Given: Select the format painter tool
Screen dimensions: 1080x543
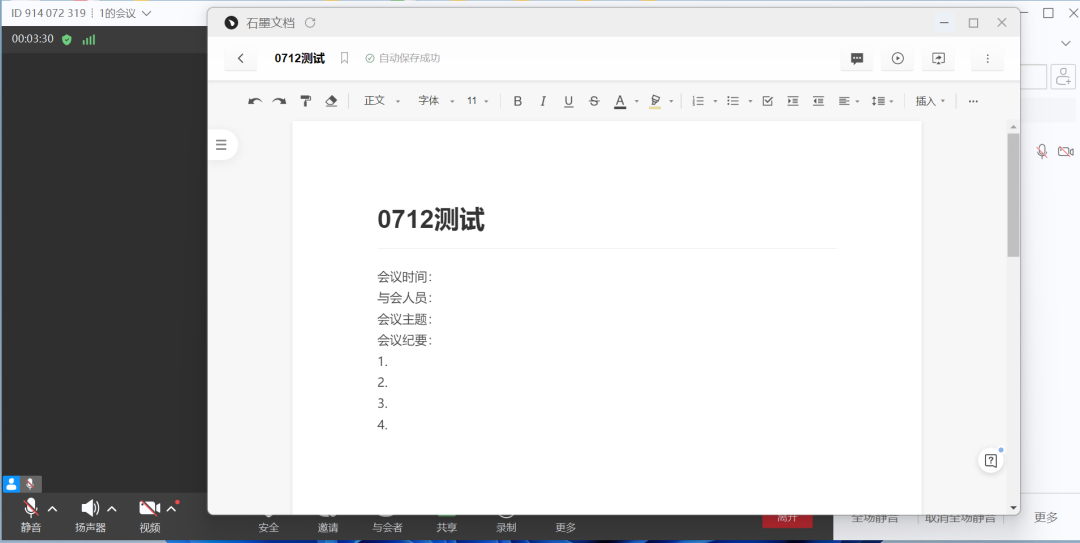Looking at the screenshot, I should pos(305,101).
